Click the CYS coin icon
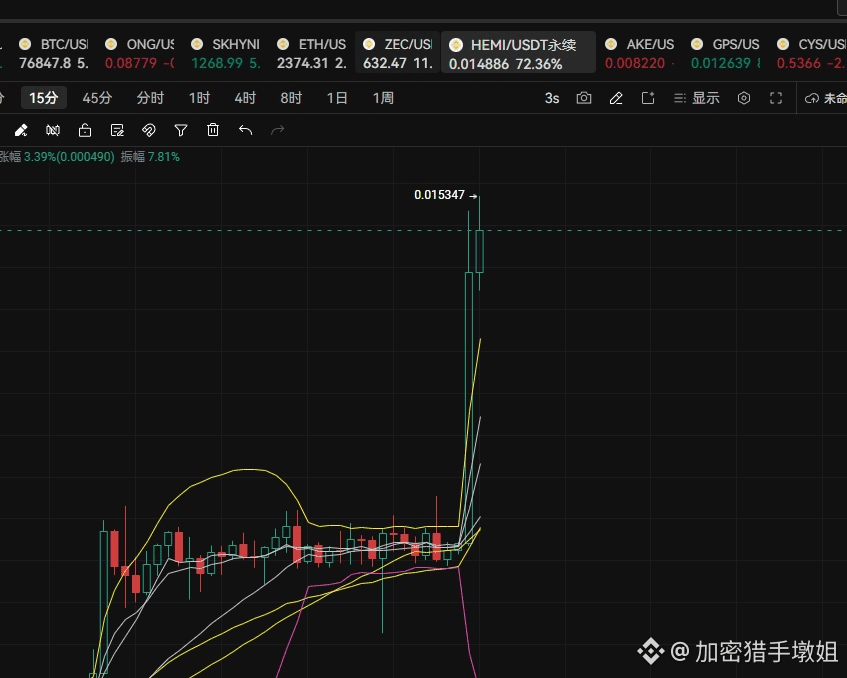 [783, 44]
